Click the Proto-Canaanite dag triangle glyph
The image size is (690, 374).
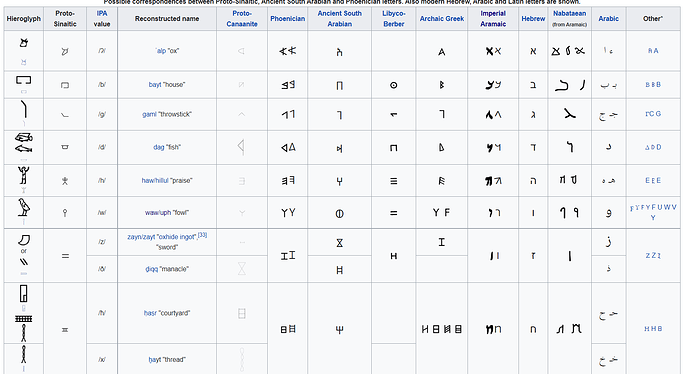[x=241, y=147]
